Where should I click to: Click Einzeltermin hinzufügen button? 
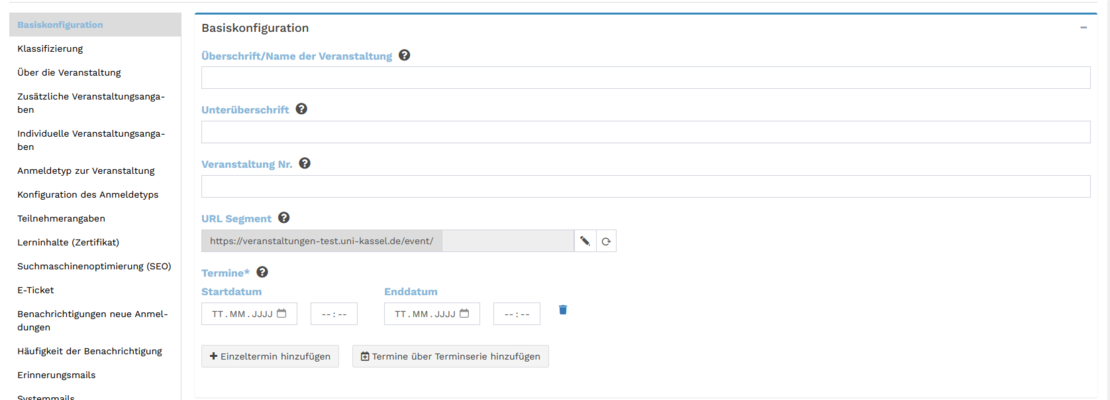270,356
